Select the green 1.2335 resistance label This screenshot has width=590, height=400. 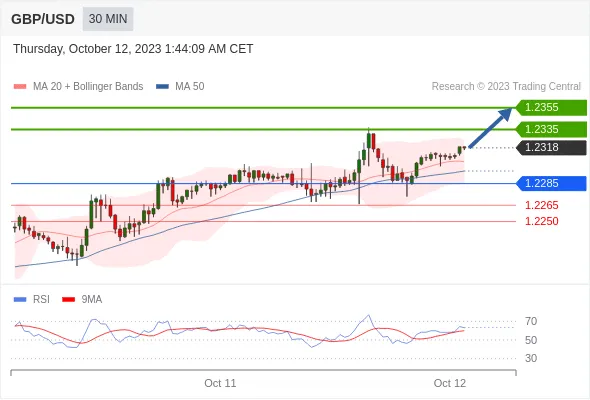pos(551,129)
